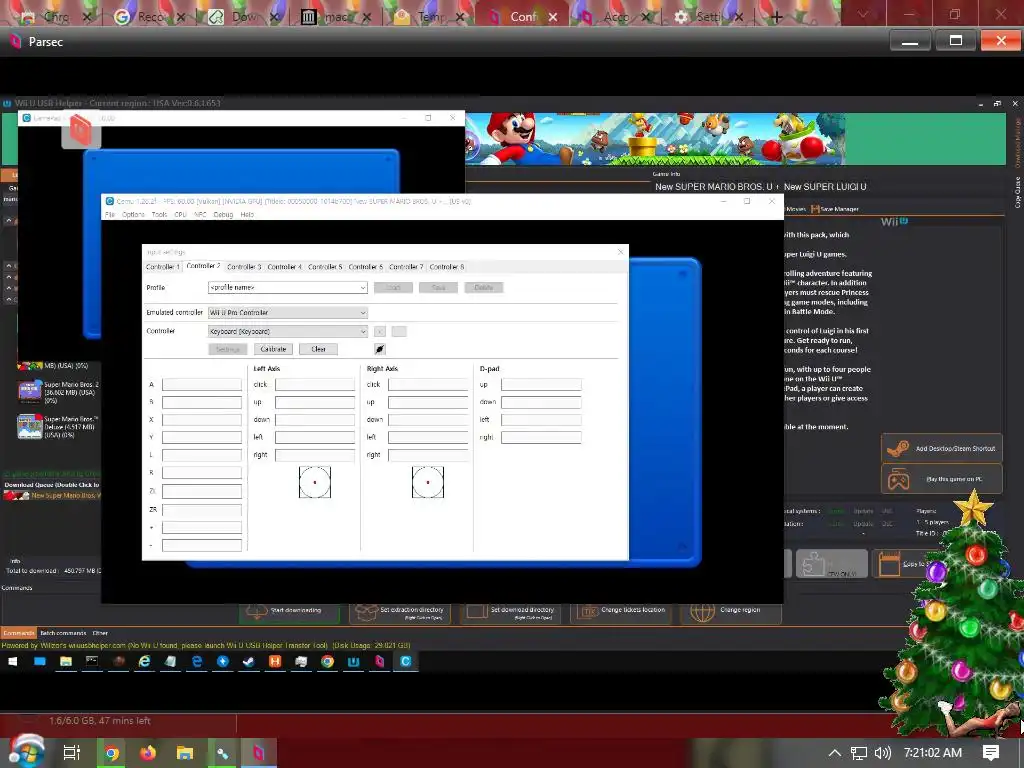Select New Super Mario Bros. in Download Queue
The image size is (1024, 768).
(52, 496)
